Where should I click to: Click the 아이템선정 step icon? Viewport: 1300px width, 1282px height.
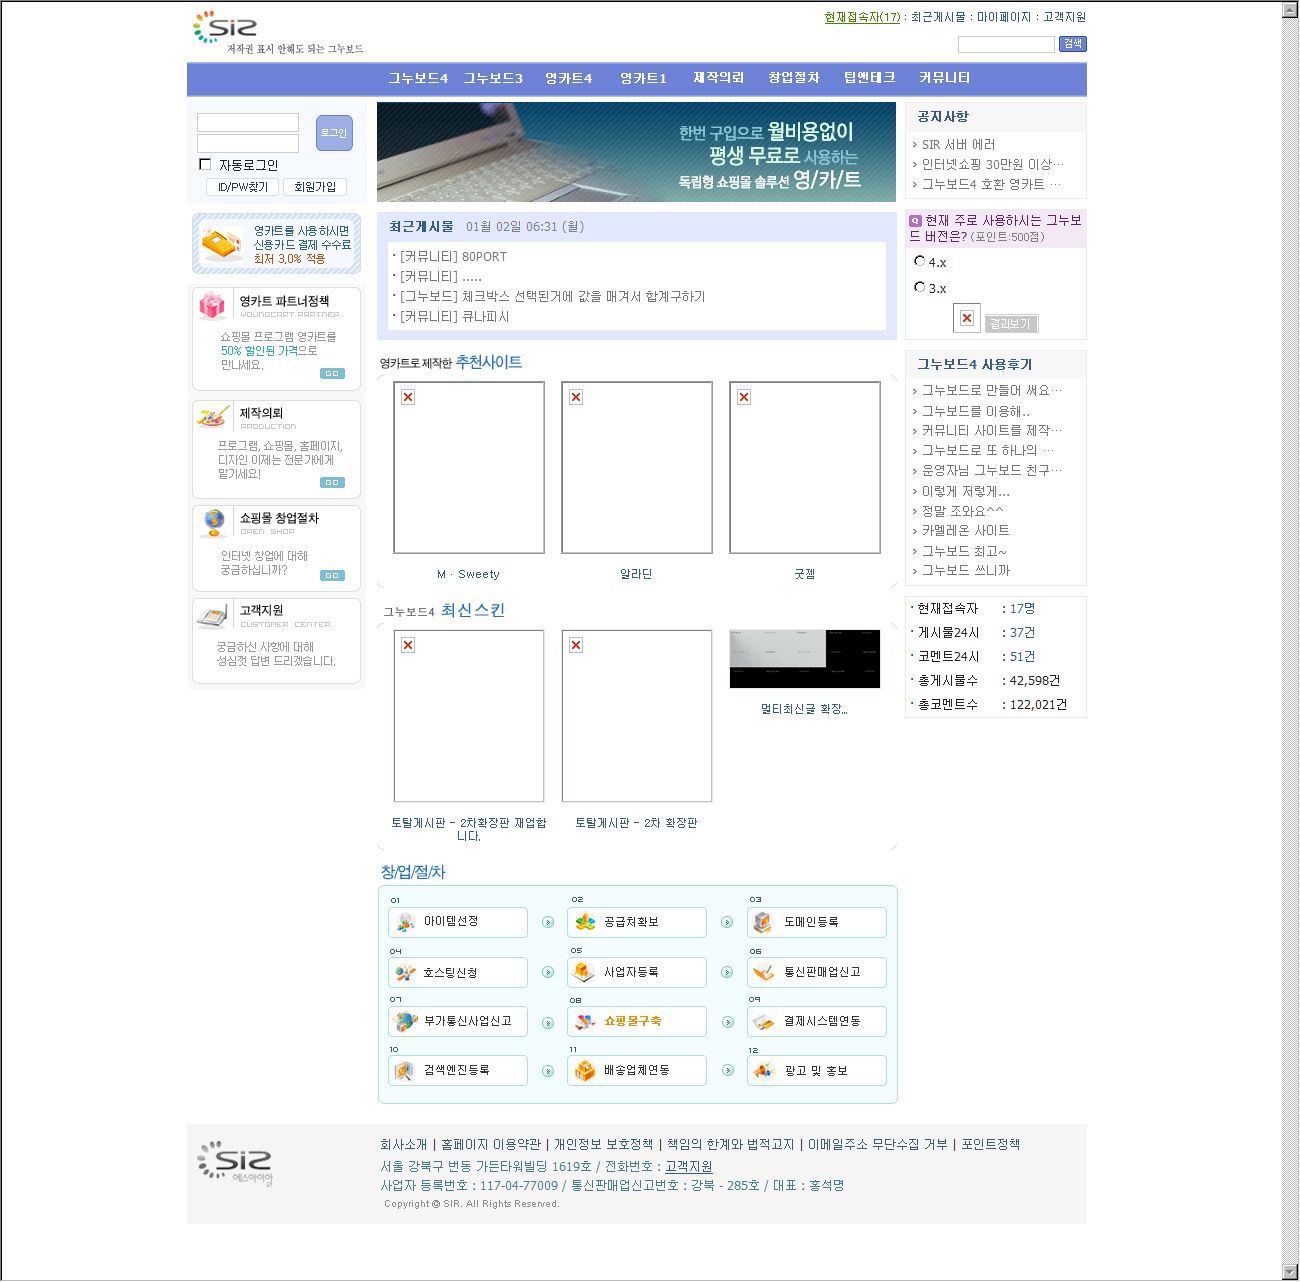tap(405, 922)
